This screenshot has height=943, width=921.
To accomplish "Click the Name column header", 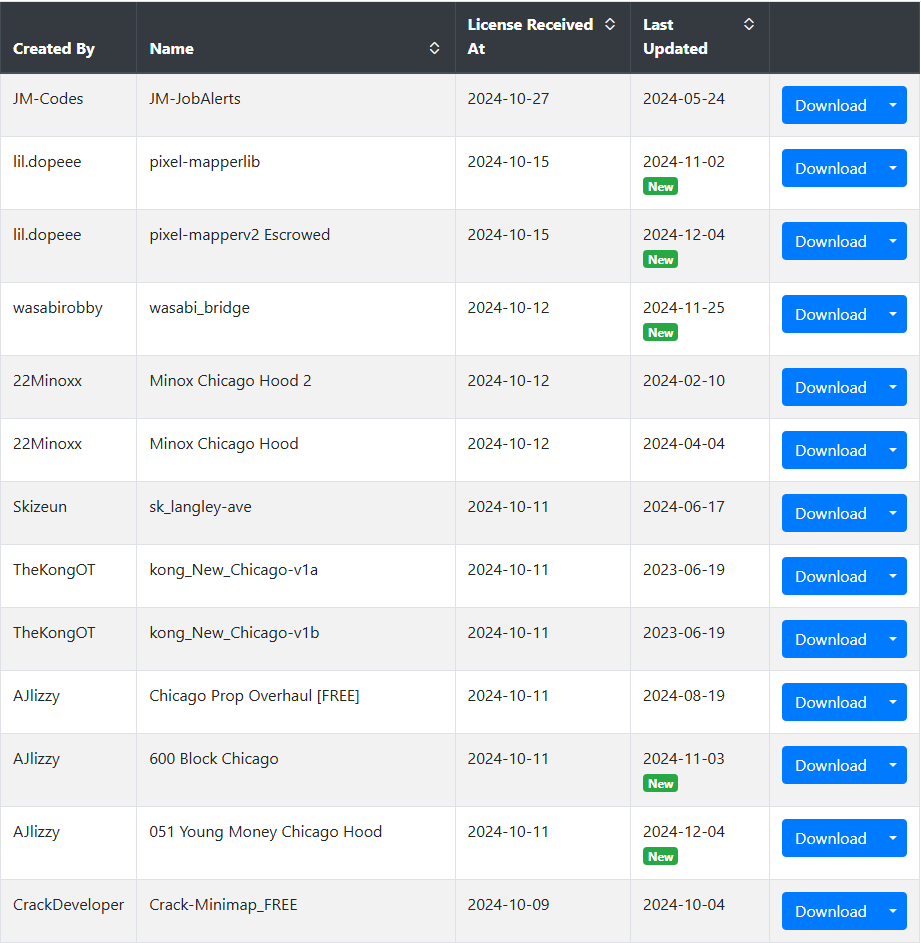I will click(x=295, y=37).
